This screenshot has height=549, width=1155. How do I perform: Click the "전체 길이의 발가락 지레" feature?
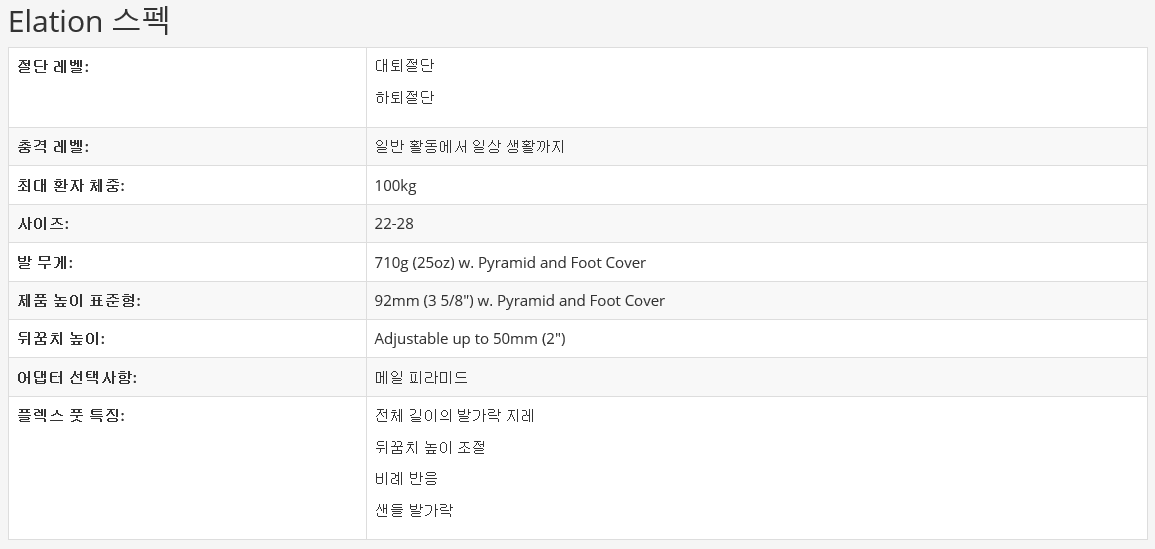pyautogui.click(x=454, y=416)
